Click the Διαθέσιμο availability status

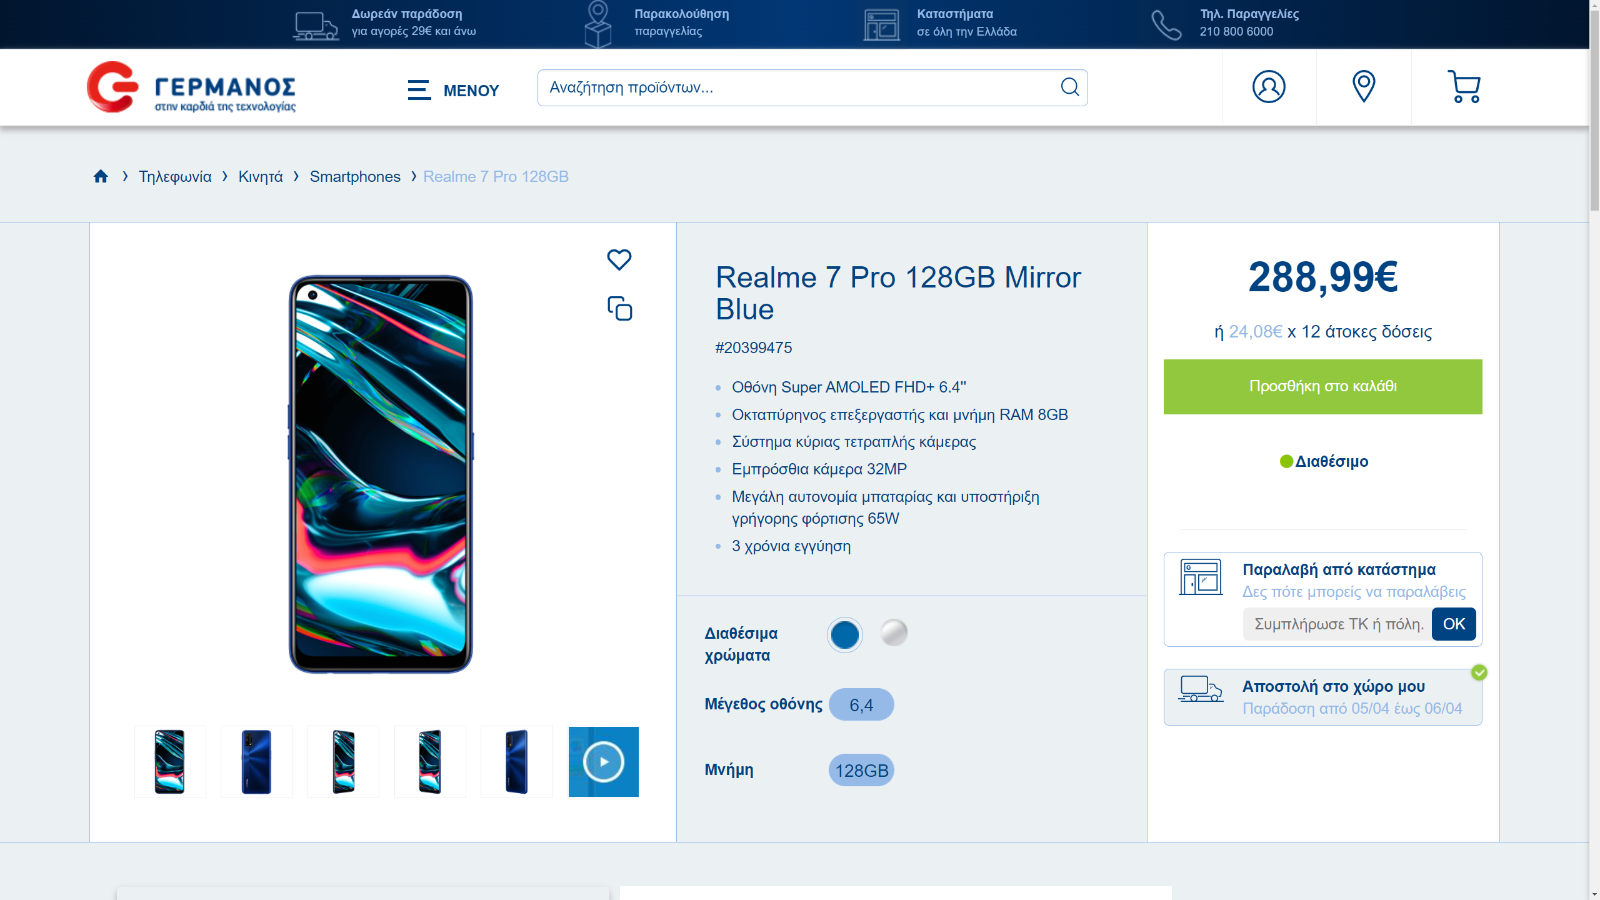1324,462
